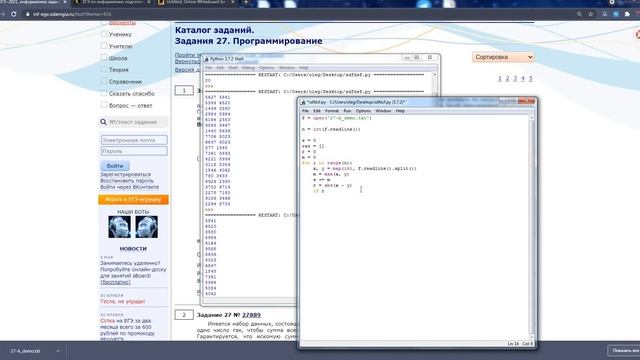Switch to the Online Whiteboard tab
The width and height of the screenshot is (640, 360).
195,2
